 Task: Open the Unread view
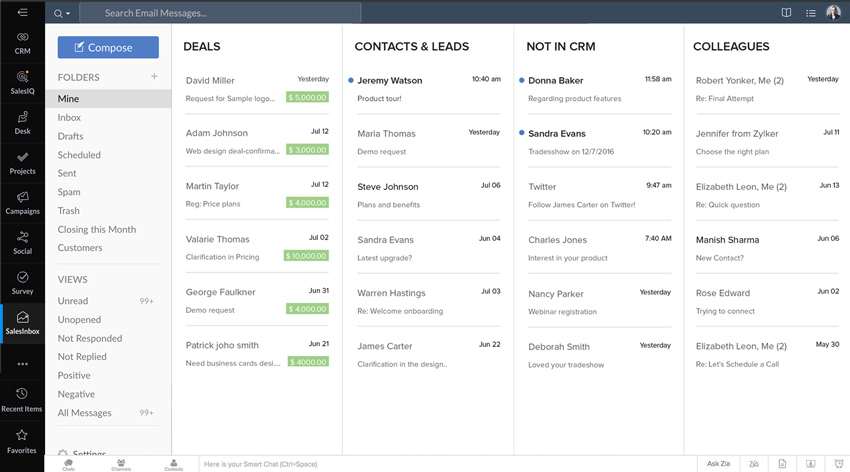(x=73, y=301)
